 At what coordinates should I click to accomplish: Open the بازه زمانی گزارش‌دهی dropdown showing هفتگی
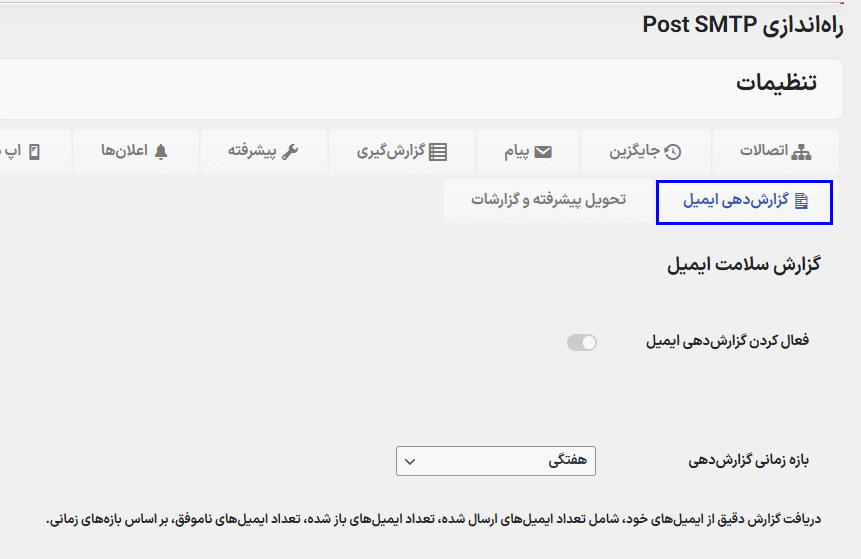point(495,461)
